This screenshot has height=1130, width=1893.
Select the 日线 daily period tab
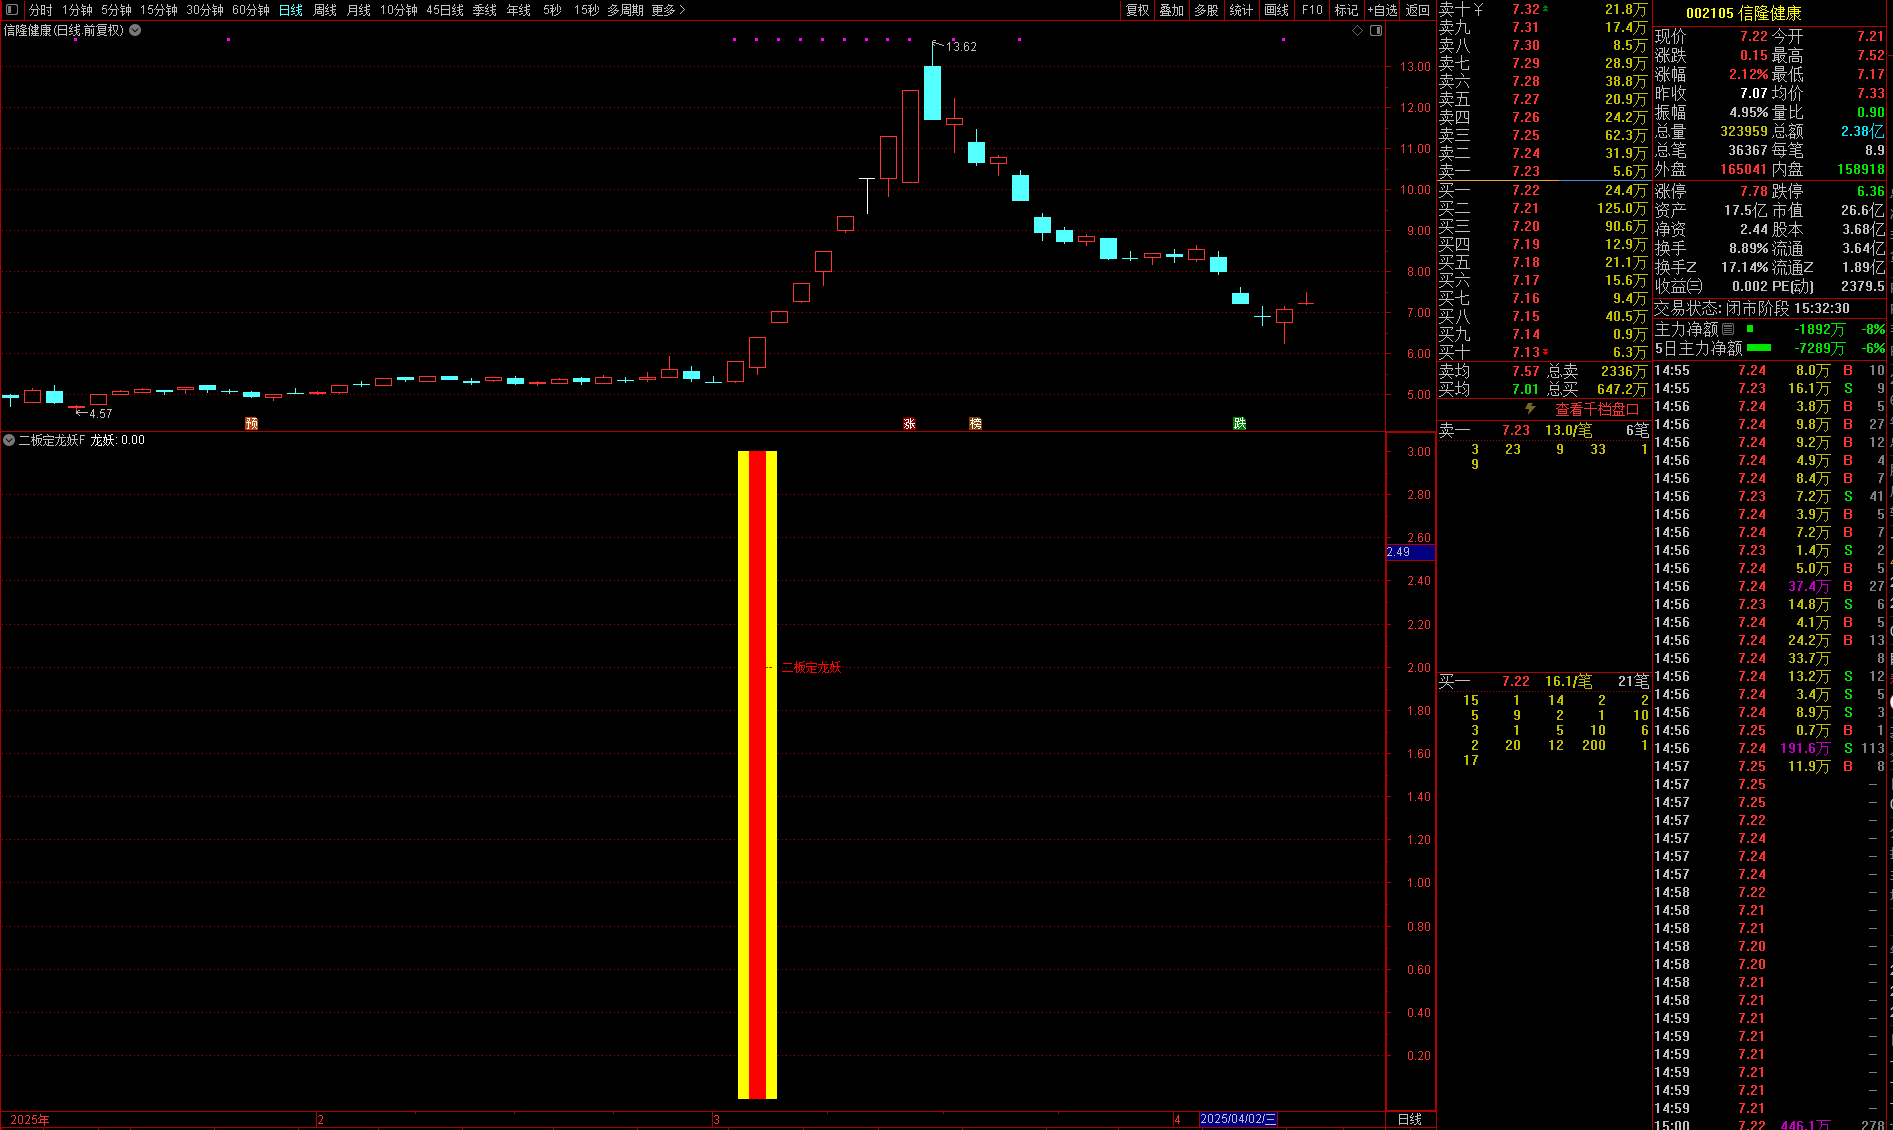[291, 10]
